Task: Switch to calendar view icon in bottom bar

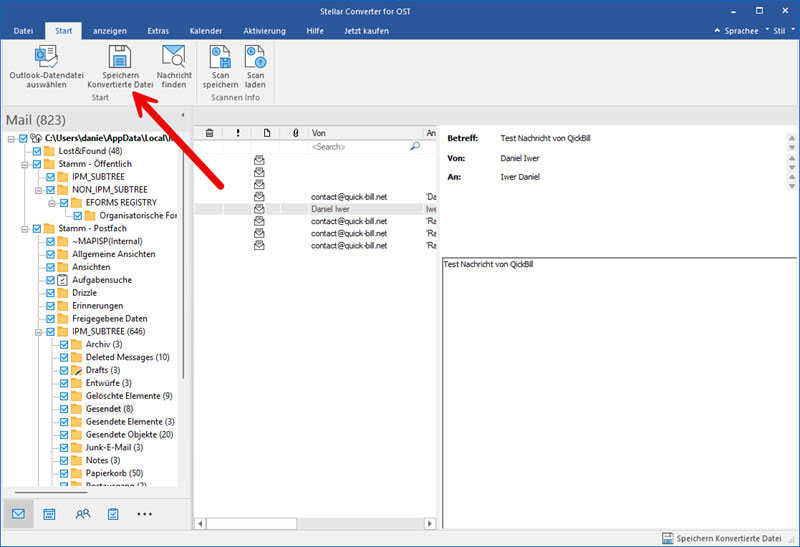Action: coord(50,514)
